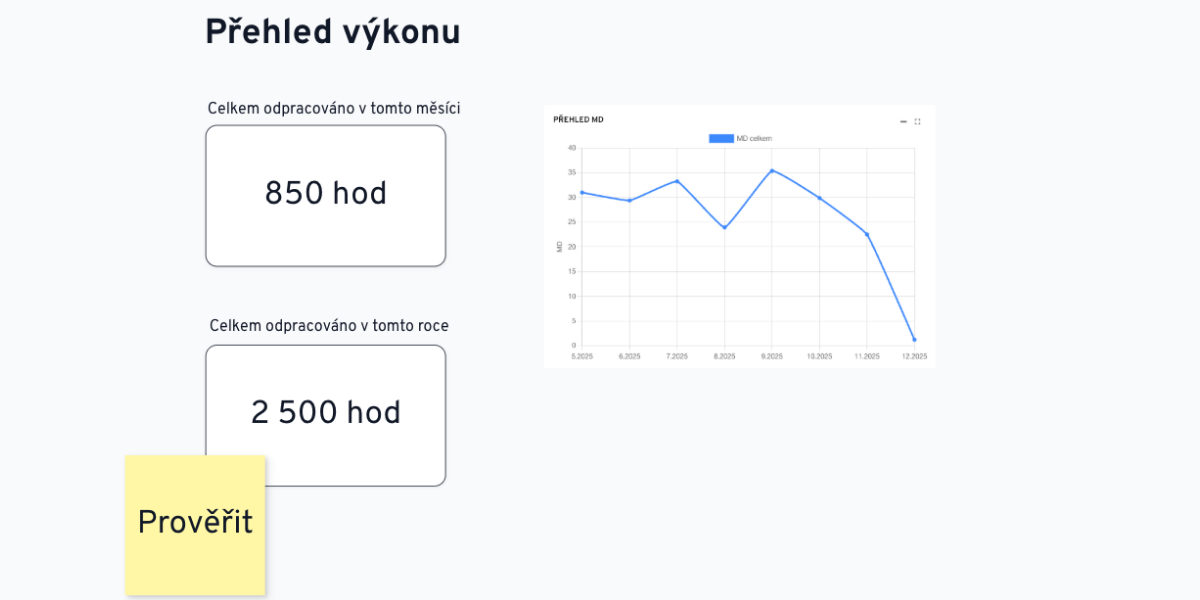The height and width of the screenshot is (600, 1200).
Task: Click the label Celkem odpracováno v tomto měsíci
Action: click(333, 108)
